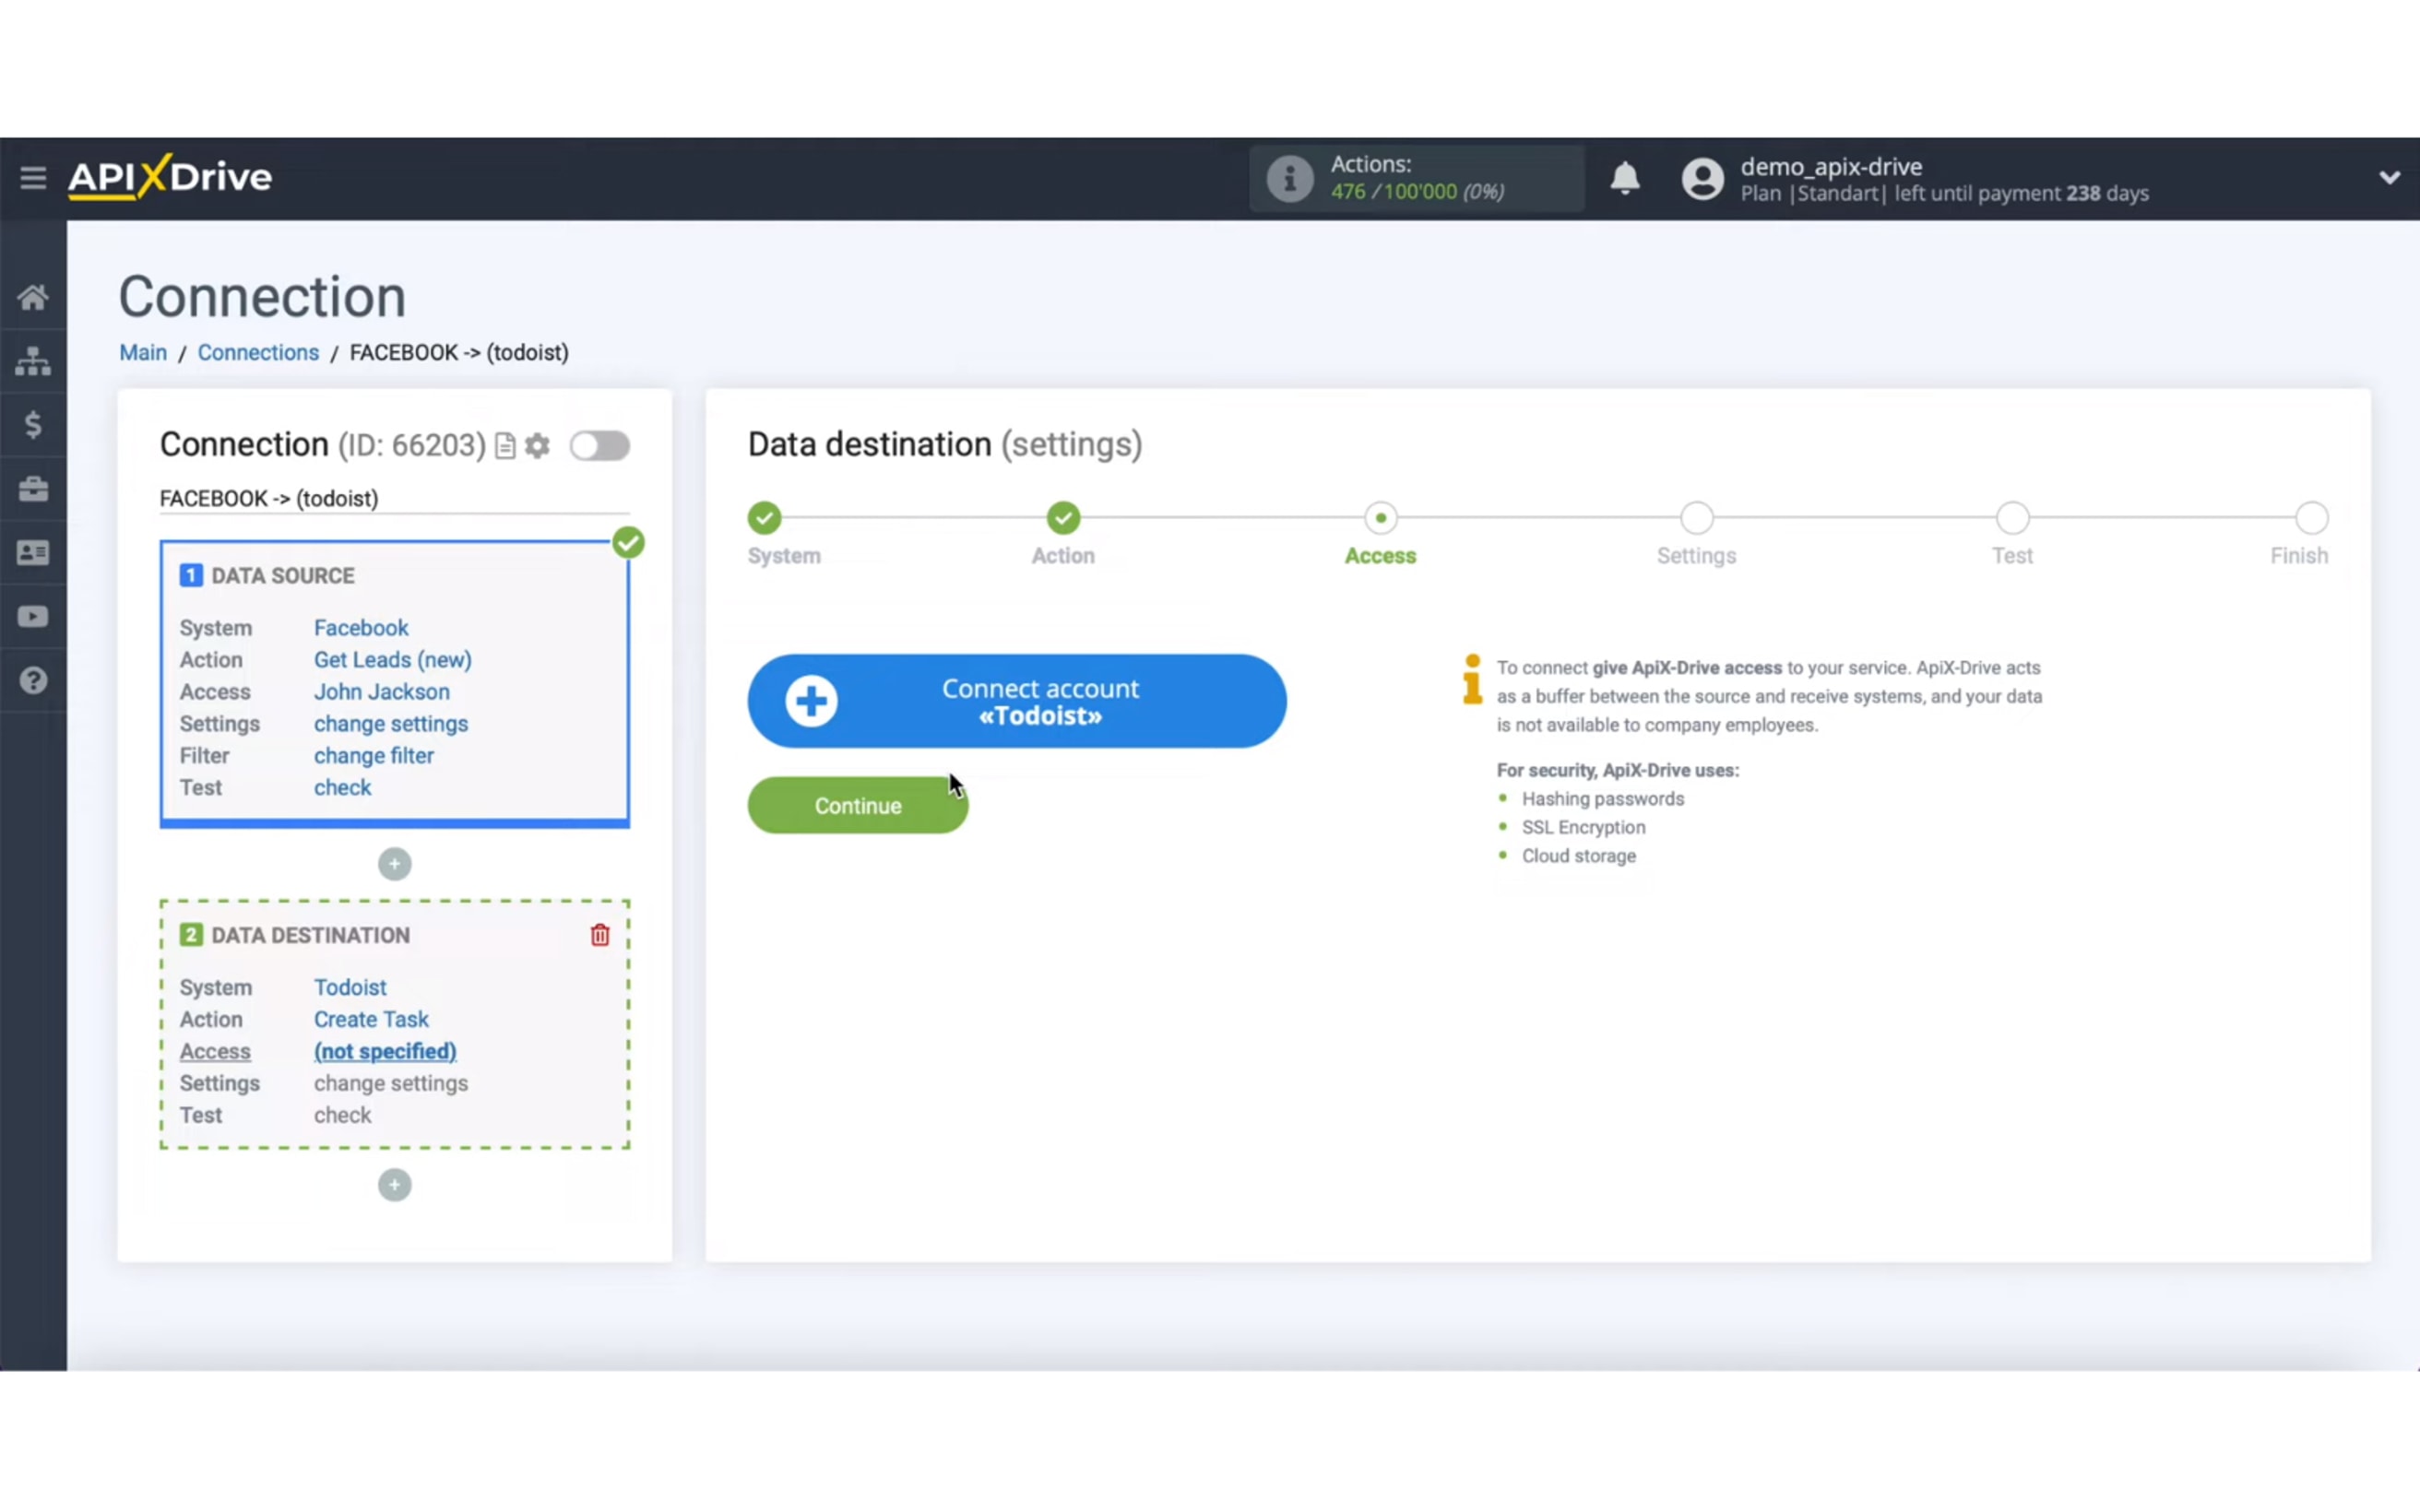This screenshot has width=2420, height=1512.
Task: Toggle the connection on/off switch
Action: click(600, 445)
